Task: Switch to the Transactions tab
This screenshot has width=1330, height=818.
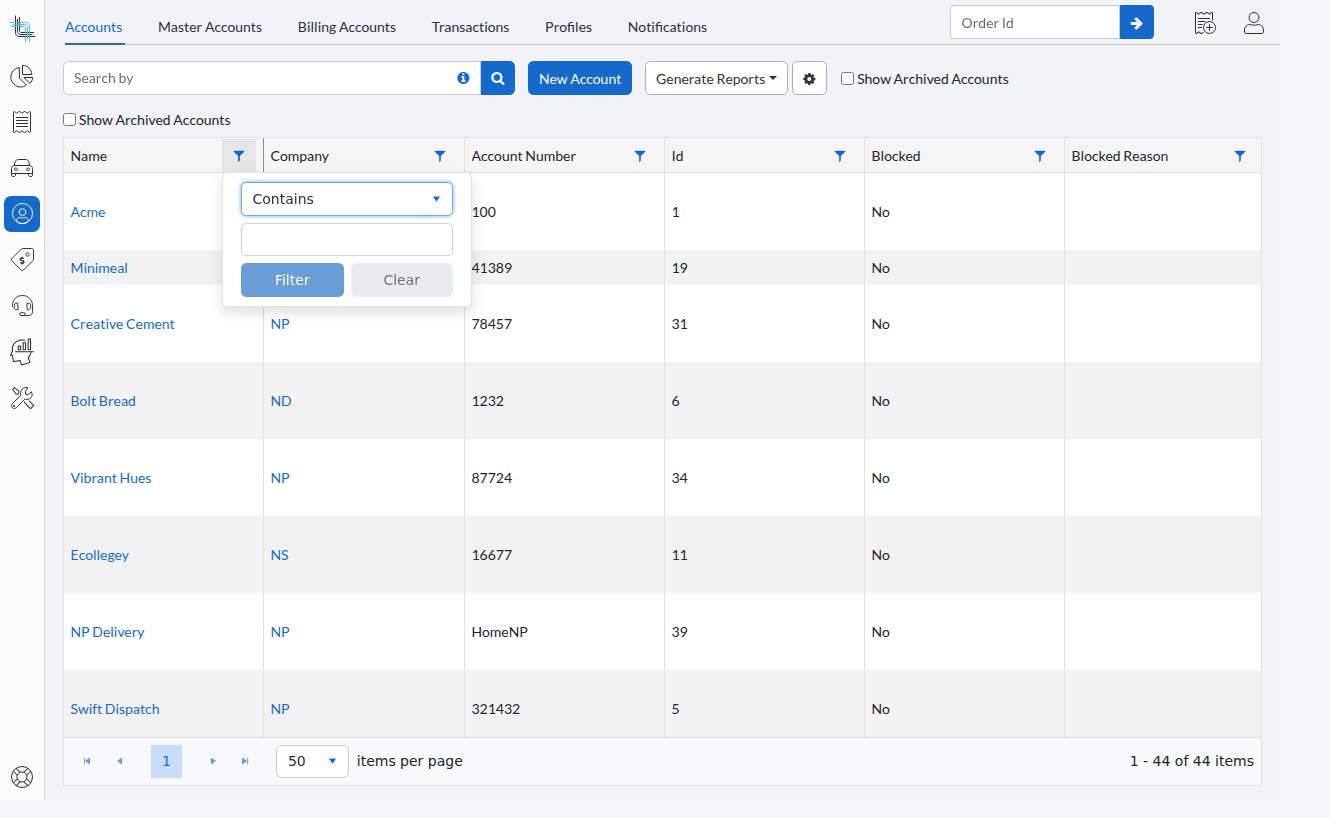Action: pos(470,27)
